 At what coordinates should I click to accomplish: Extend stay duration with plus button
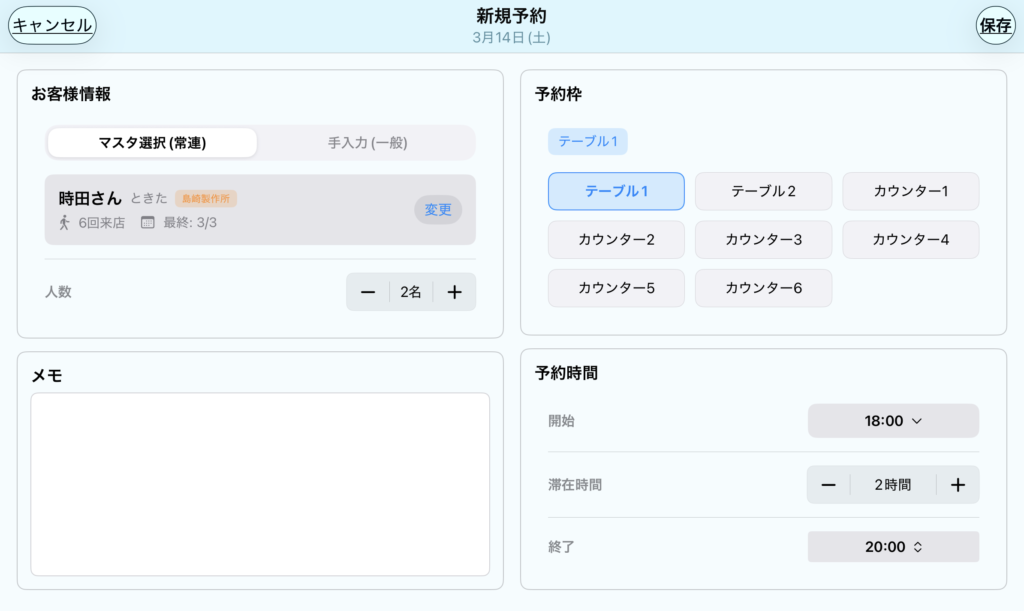tap(957, 485)
